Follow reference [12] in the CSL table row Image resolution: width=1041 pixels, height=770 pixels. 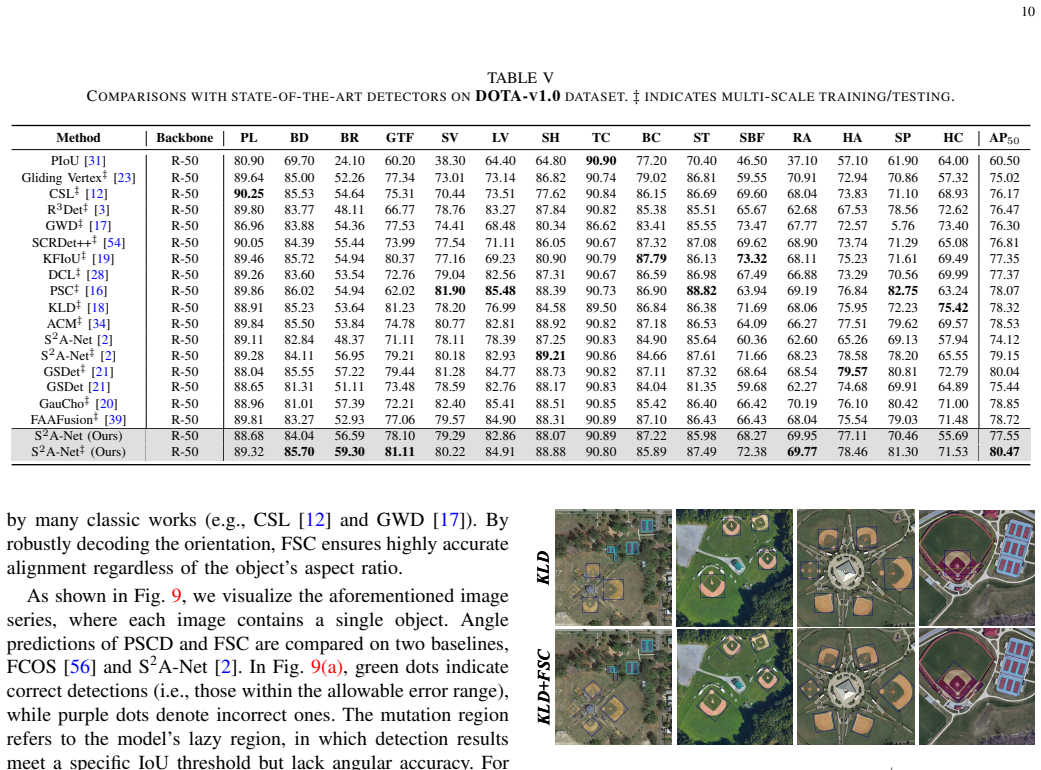tap(96, 193)
